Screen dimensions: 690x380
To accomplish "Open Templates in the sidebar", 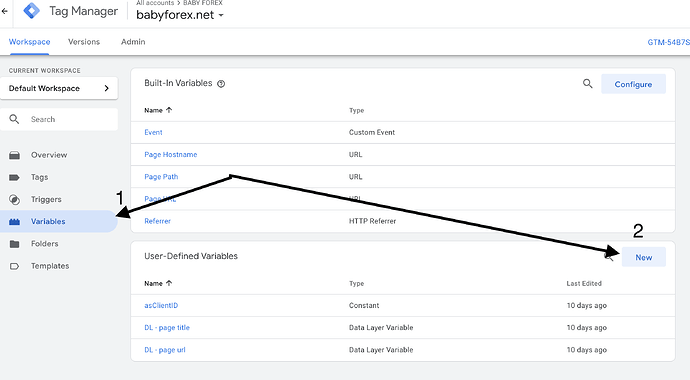I will [50, 266].
